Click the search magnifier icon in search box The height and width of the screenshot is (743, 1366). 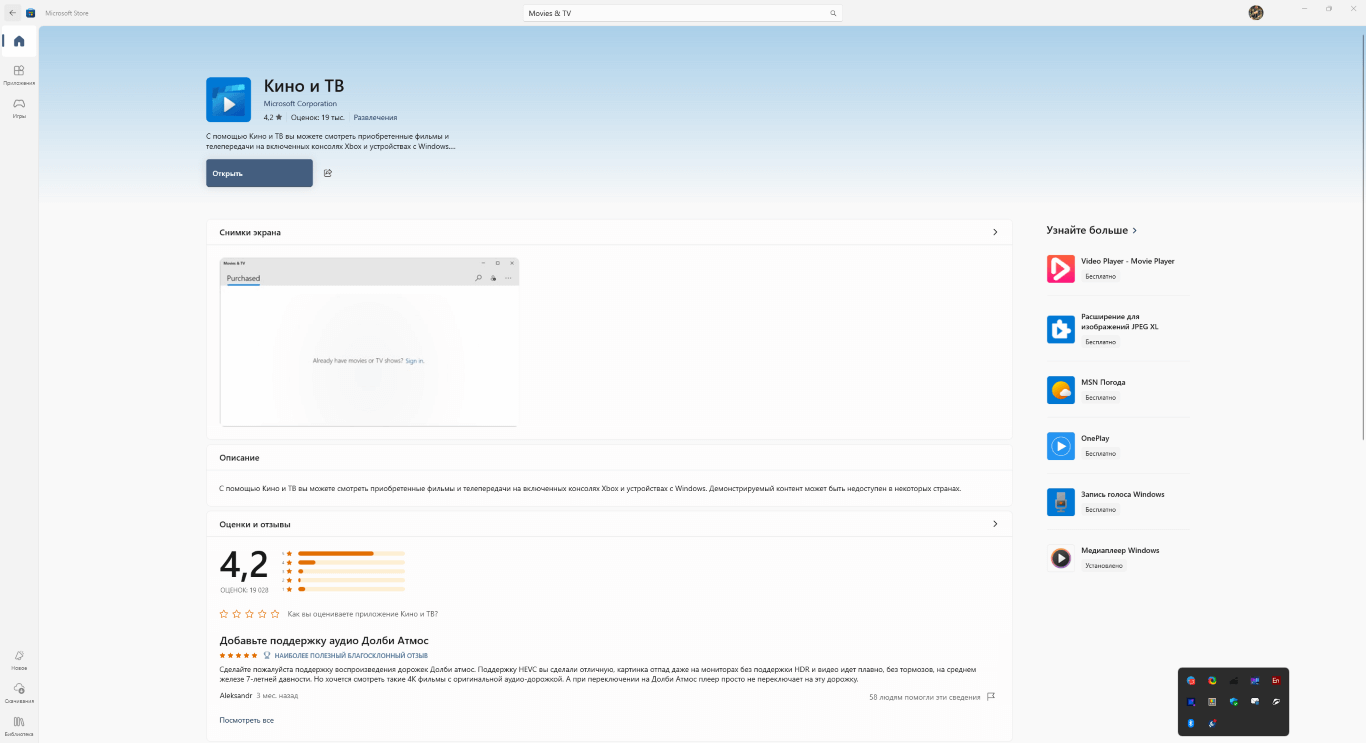[833, 13]
